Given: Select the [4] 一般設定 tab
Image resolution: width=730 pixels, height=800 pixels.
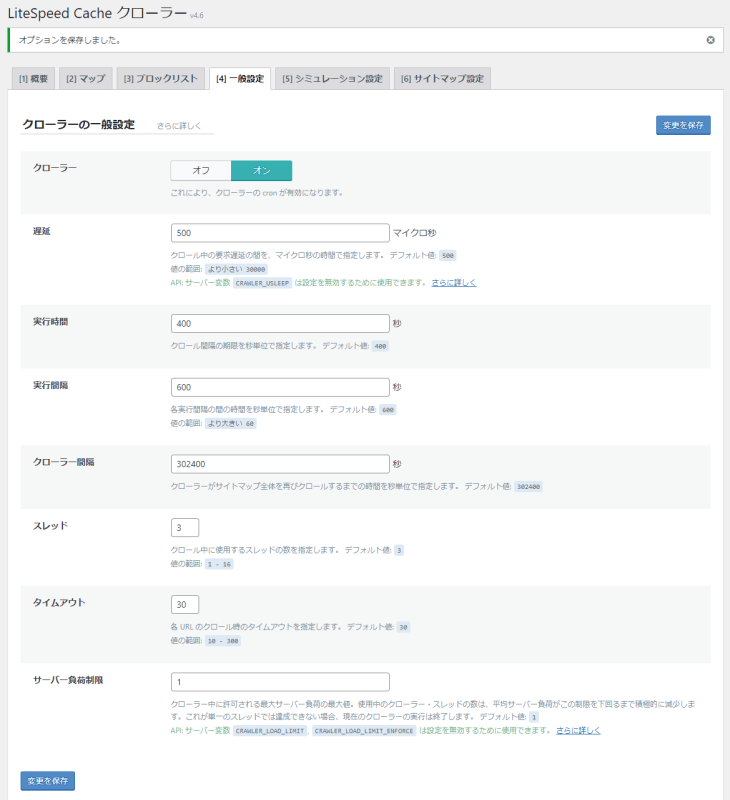Looking at the screenshot, I should tap(240, 78).
